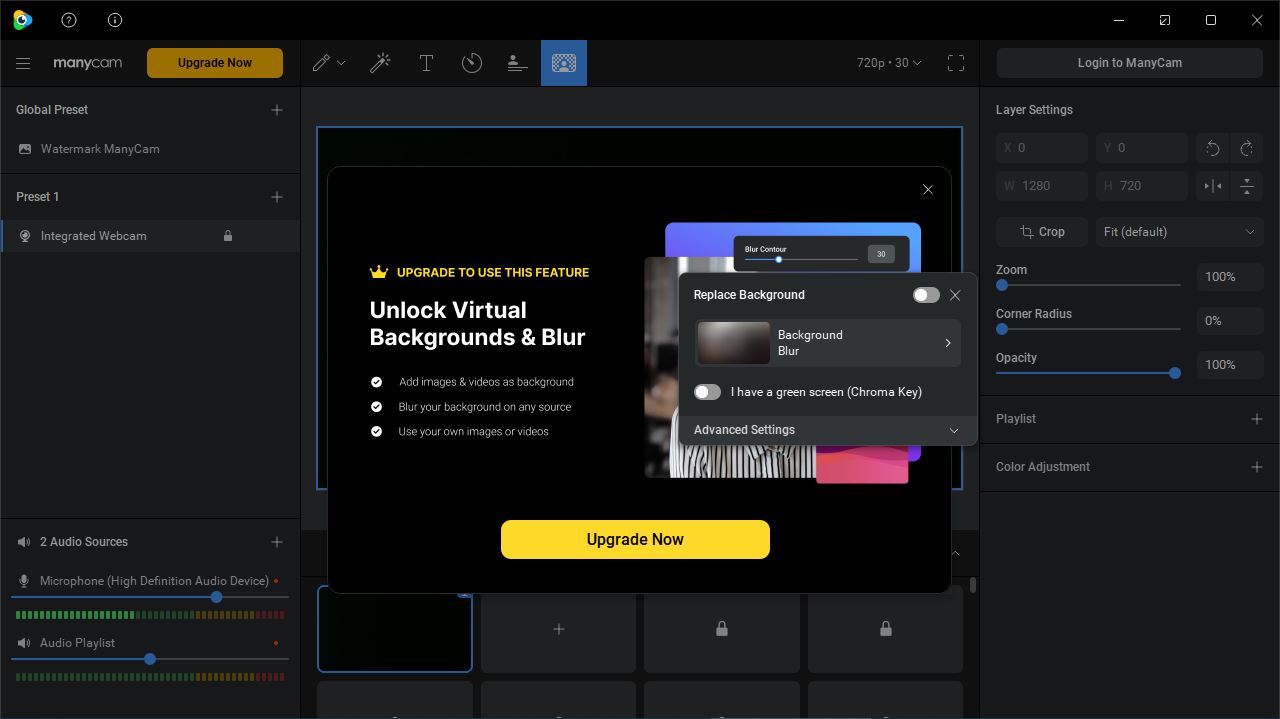Click the Background Blur preview thumbnail

(x=734, y=343)
